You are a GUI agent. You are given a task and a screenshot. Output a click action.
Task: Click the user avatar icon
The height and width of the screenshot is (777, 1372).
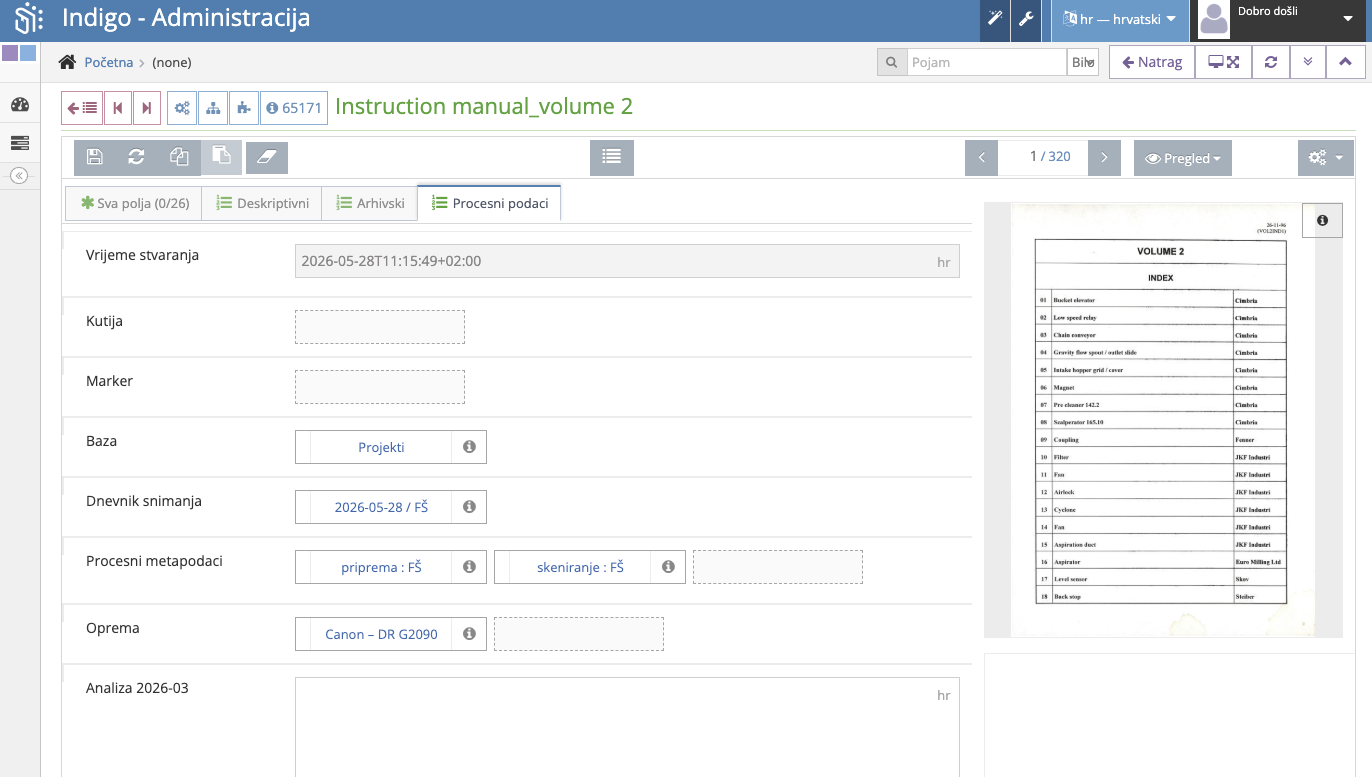coord(1214,19)
